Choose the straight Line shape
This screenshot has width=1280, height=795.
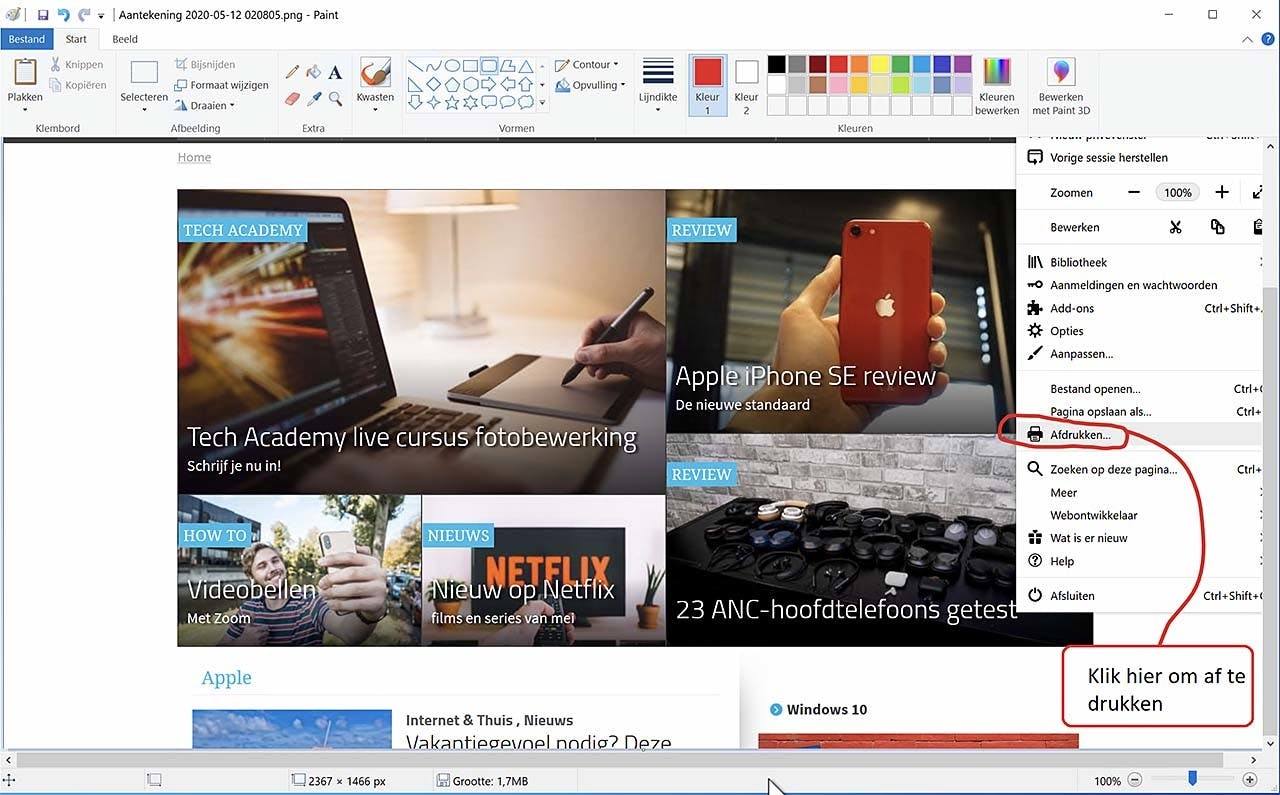click(x=416, y=65)
